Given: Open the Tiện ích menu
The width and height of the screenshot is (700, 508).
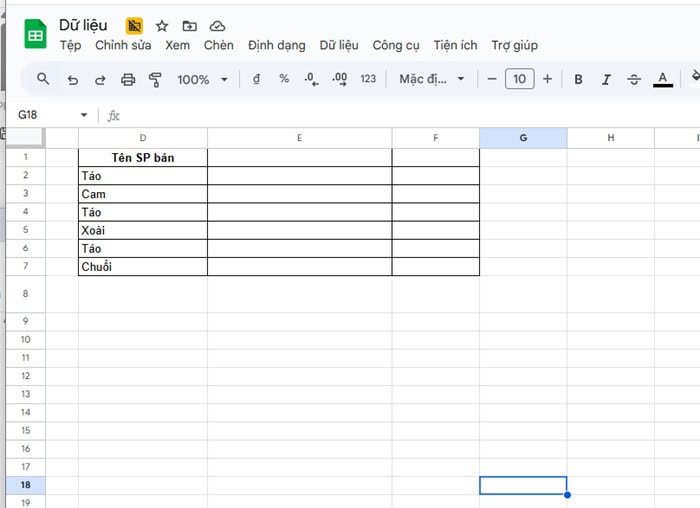Looking at the screenshot, I should [455, 45].
